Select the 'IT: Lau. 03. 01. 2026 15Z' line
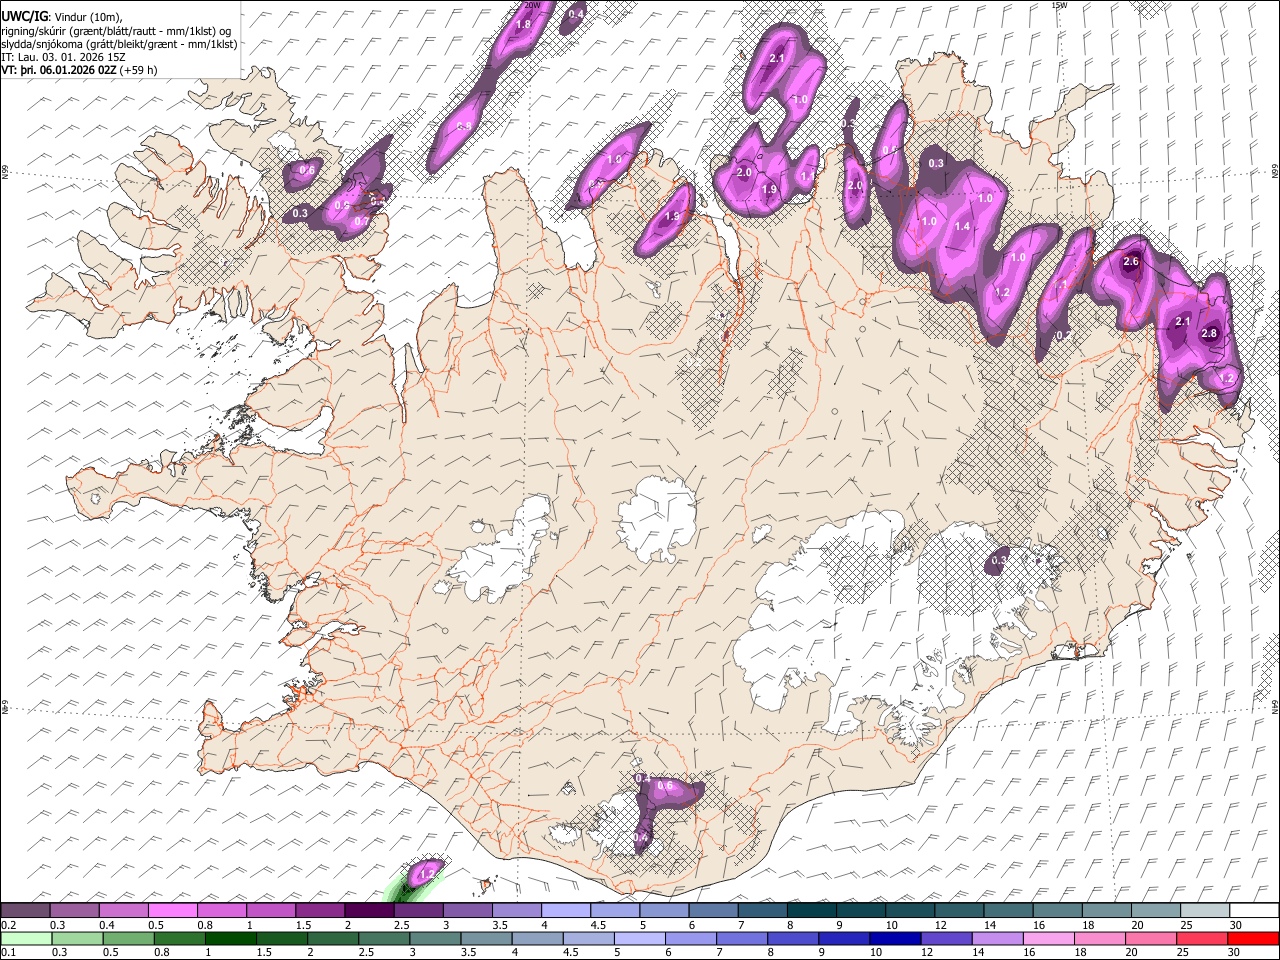The width and height of the screenshot is (1280, 960). (63, 57)
